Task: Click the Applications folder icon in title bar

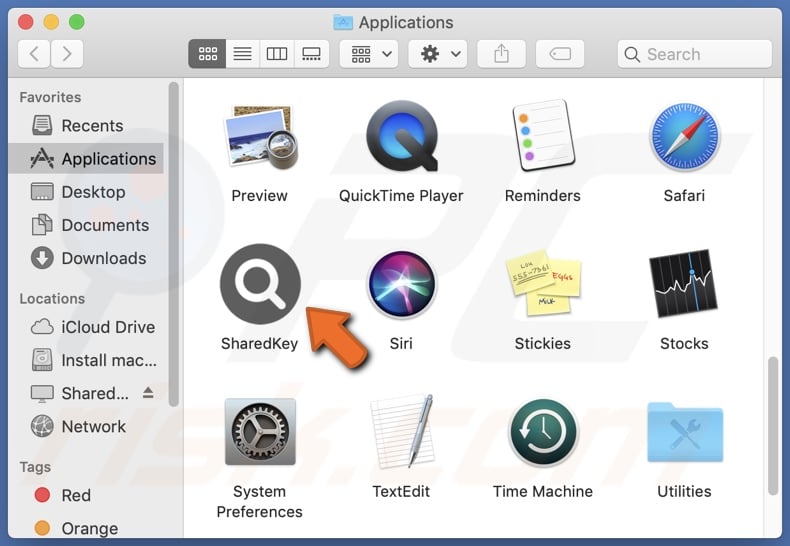Action: click(x=343, y=22)
